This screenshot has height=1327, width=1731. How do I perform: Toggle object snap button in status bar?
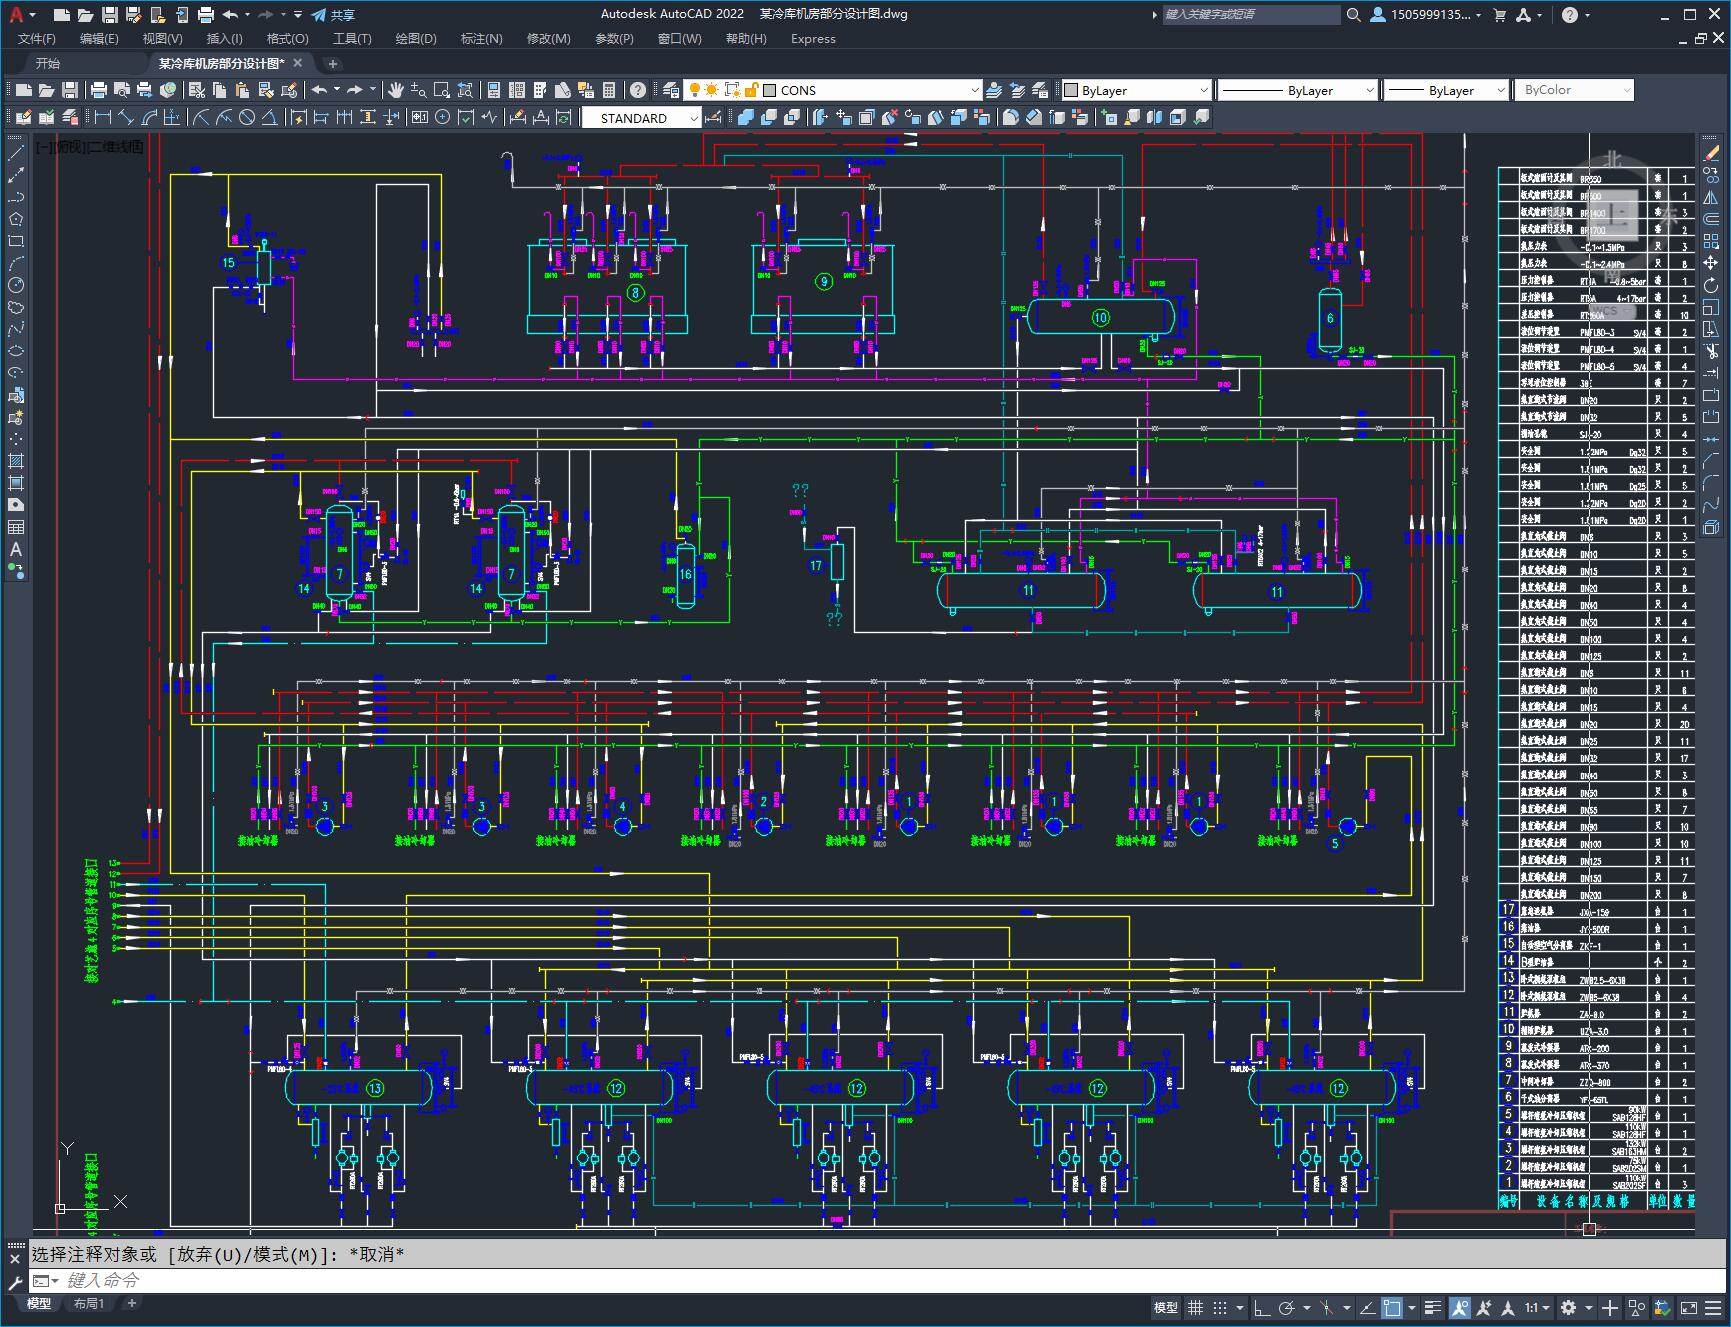coord(1392,1307)
